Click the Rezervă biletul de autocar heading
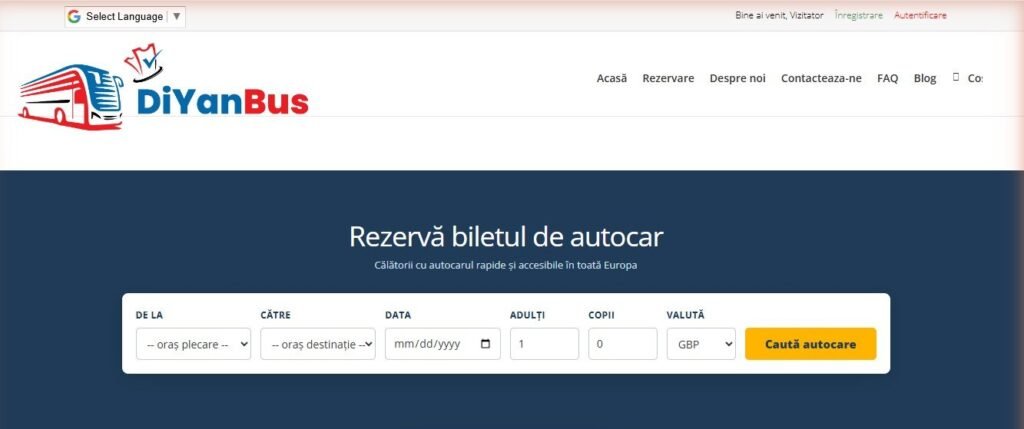Viewport: 1024px width, 429px height. click(506, 237)
